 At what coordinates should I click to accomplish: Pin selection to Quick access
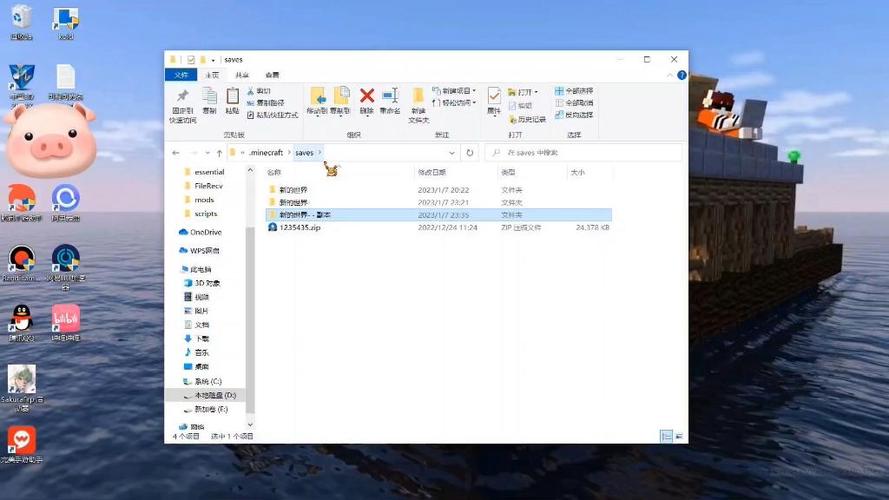[x=183, y=106]
